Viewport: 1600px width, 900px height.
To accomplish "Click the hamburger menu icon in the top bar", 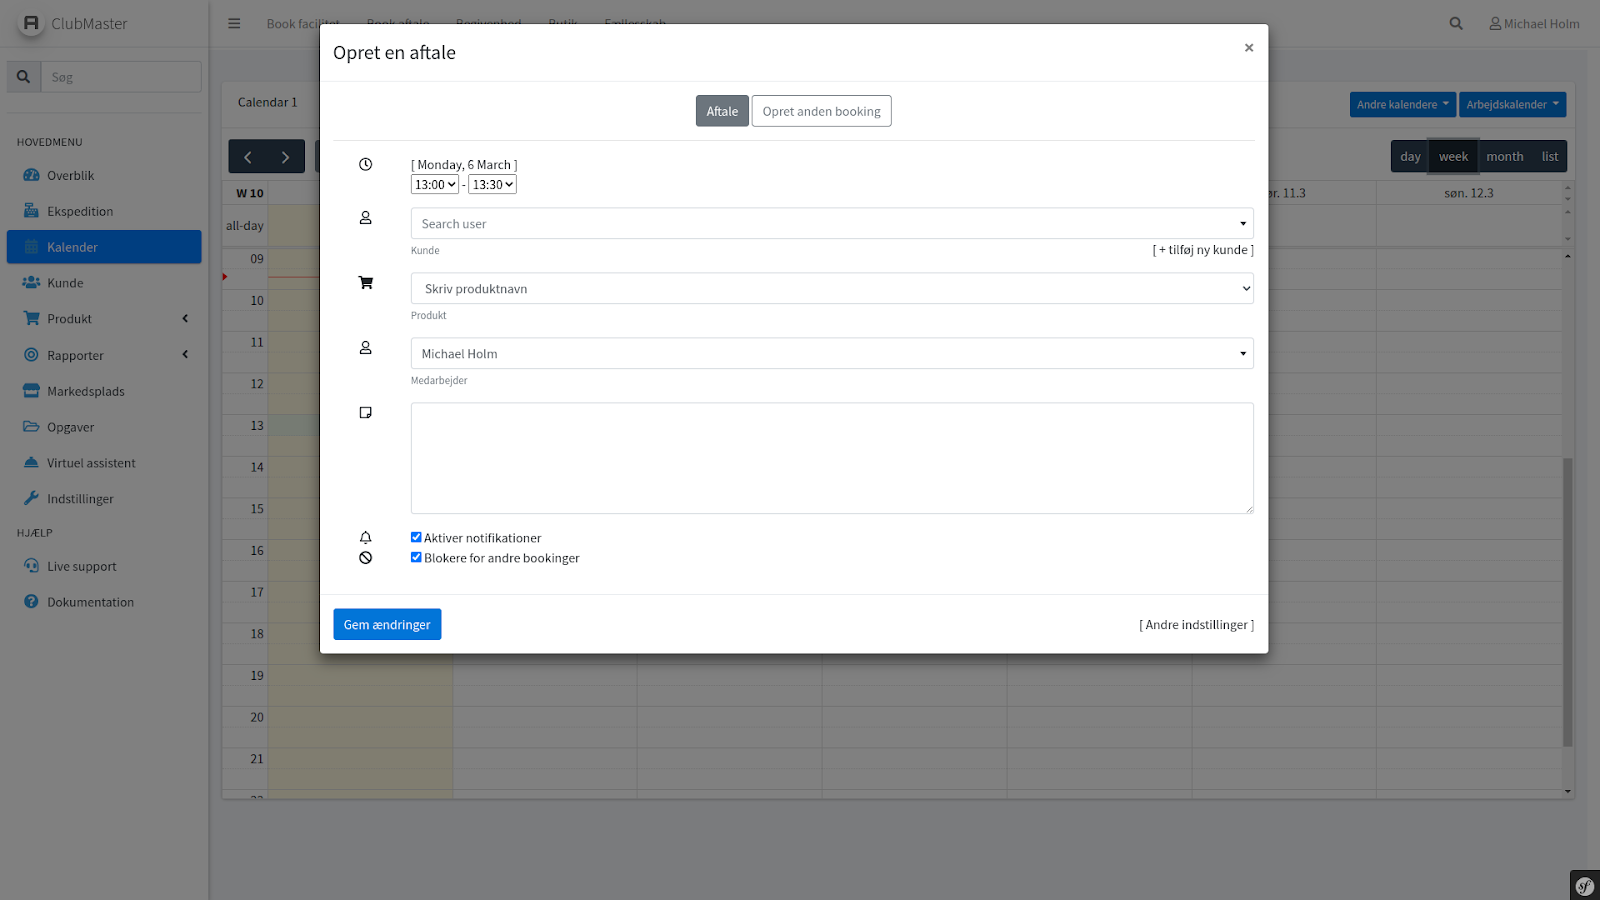I will (234, 24).
